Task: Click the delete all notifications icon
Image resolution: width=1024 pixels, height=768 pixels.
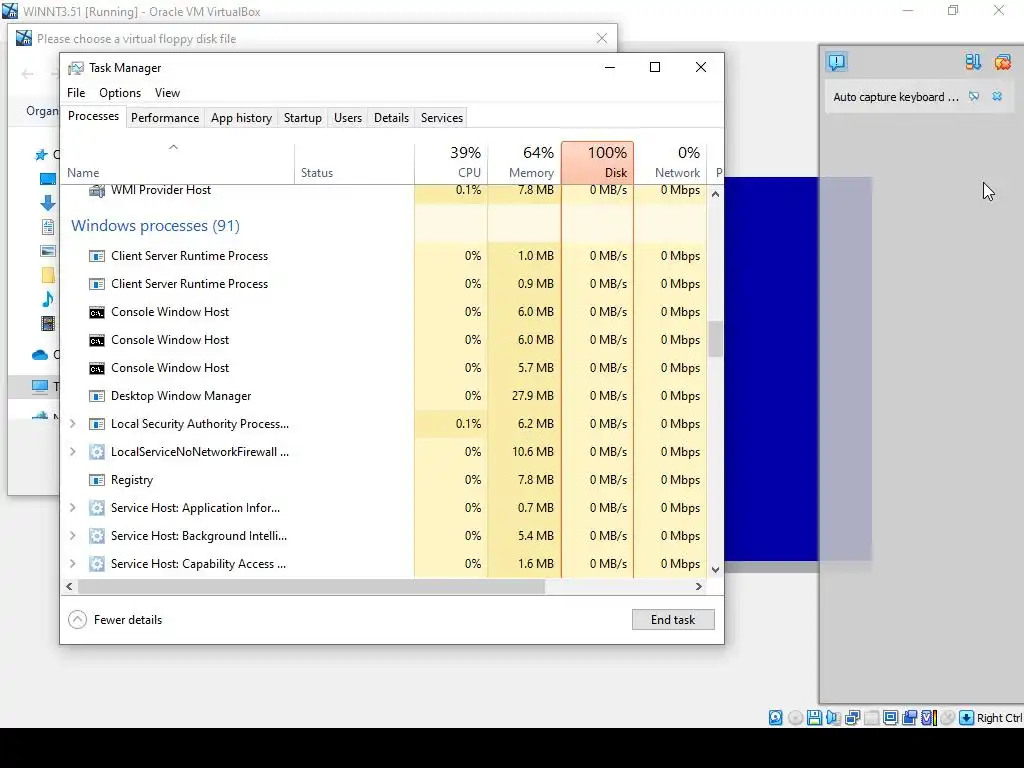Action: [x=1002, y=62]
